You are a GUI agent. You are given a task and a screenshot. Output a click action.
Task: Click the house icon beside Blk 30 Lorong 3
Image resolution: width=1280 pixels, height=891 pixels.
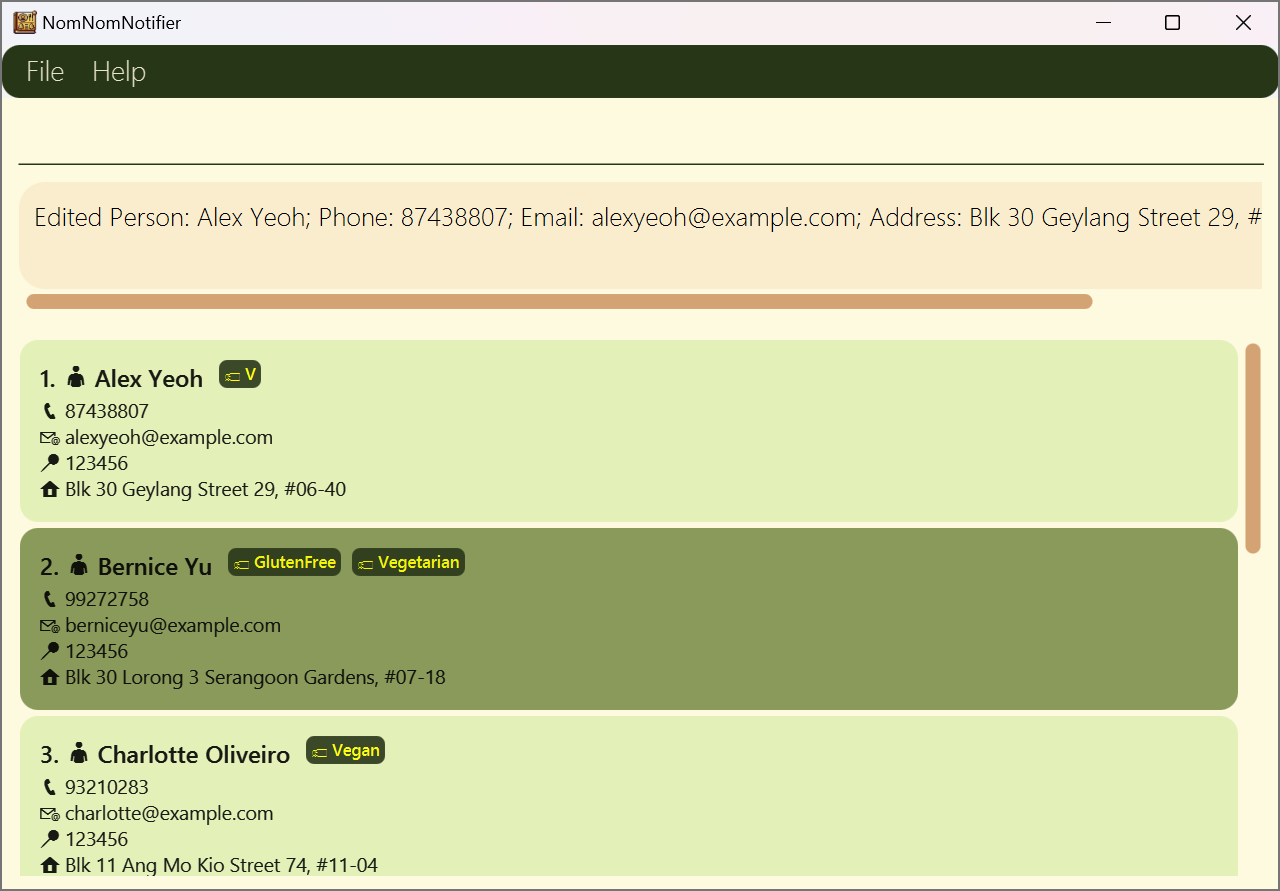point(50,678)
